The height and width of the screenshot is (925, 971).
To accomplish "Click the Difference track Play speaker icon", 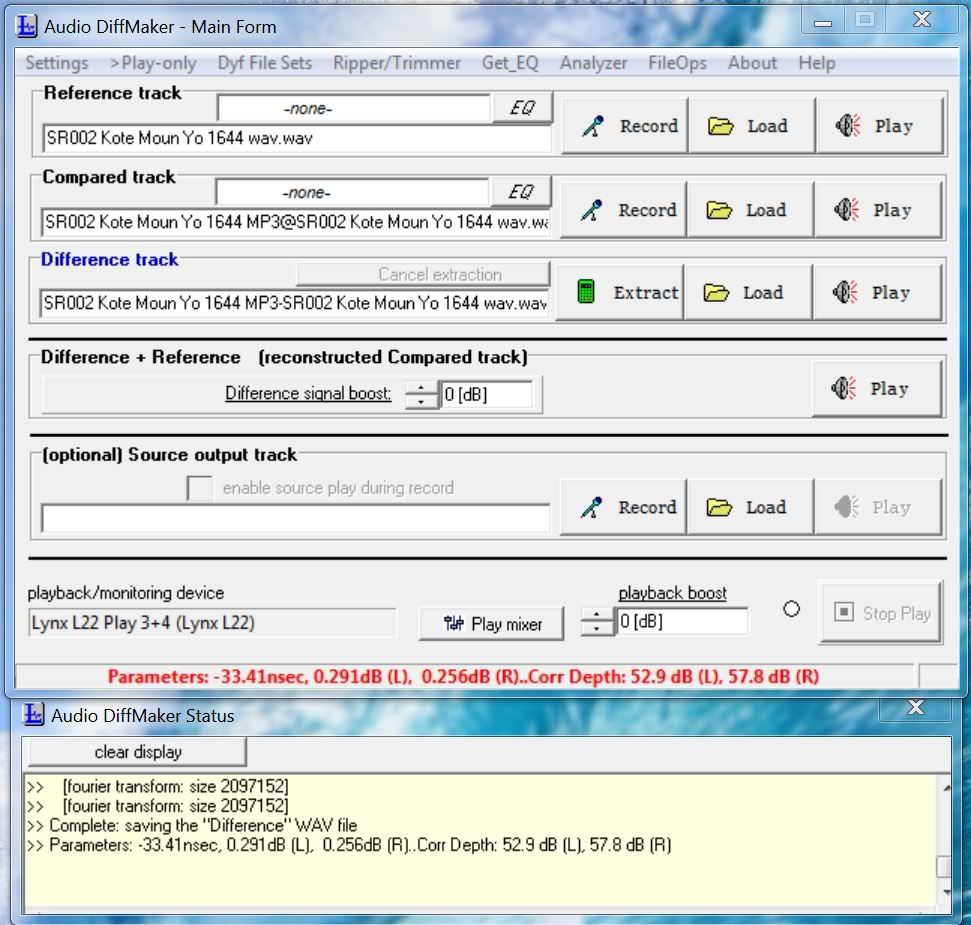I will 845,292.
